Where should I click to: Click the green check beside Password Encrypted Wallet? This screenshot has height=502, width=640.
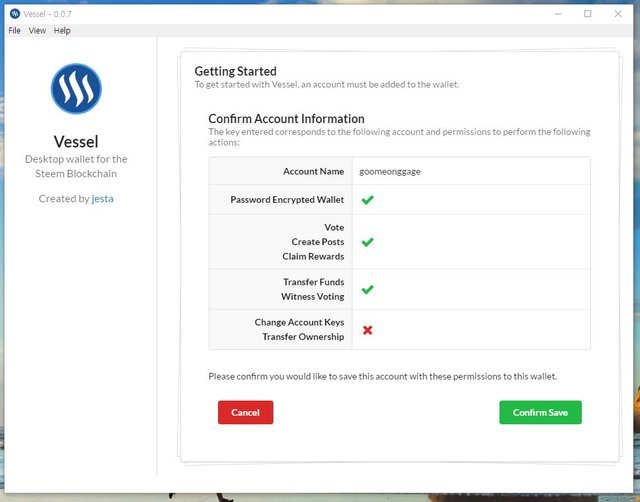coord(367,200)
